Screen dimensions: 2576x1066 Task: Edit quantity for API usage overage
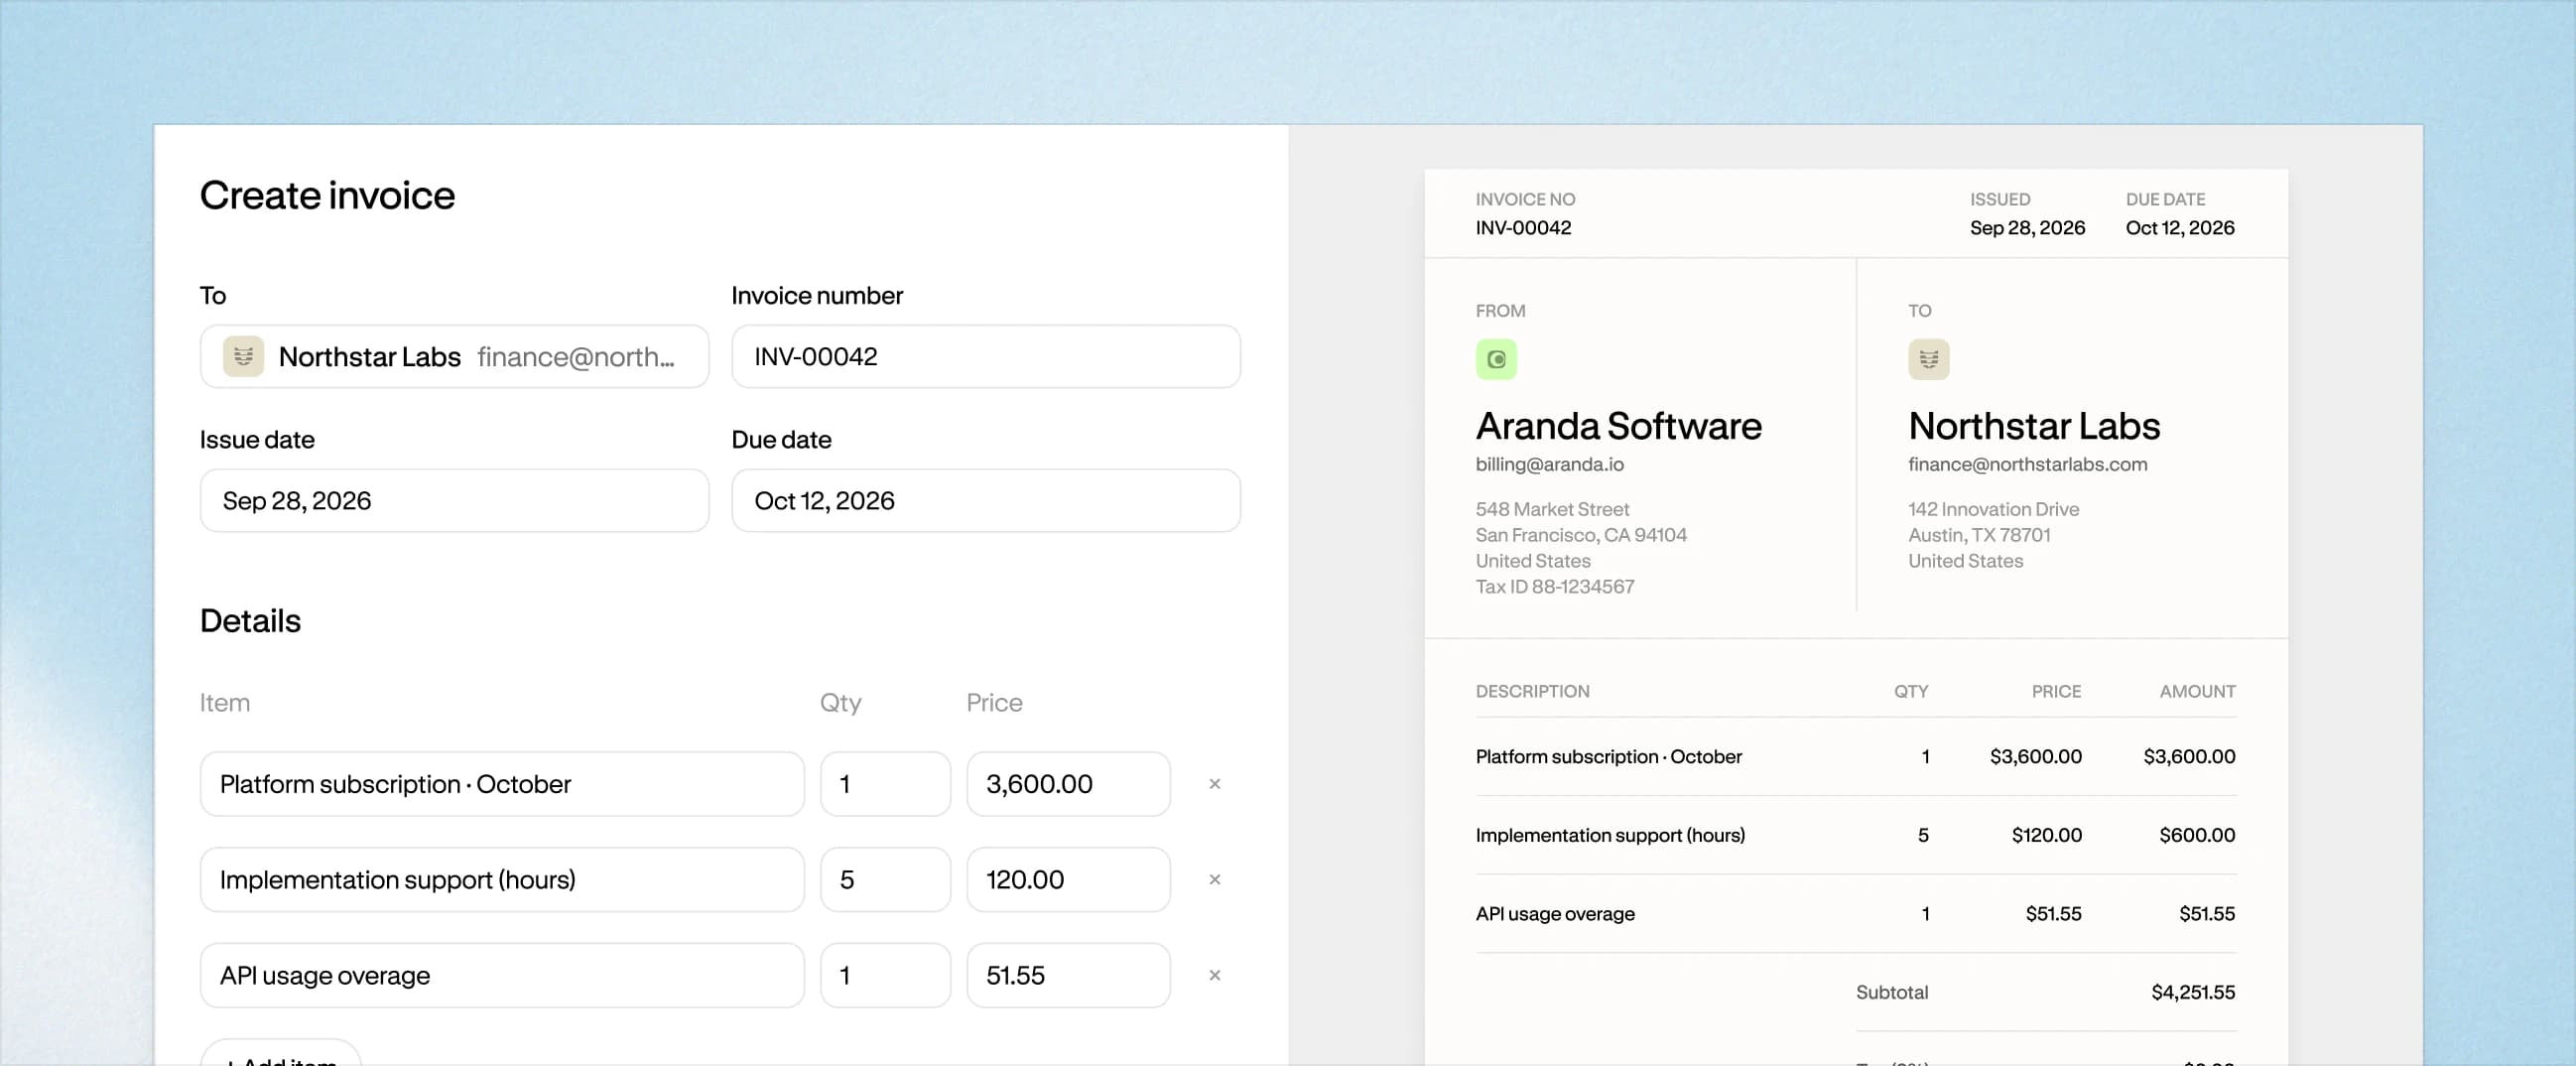885,975
